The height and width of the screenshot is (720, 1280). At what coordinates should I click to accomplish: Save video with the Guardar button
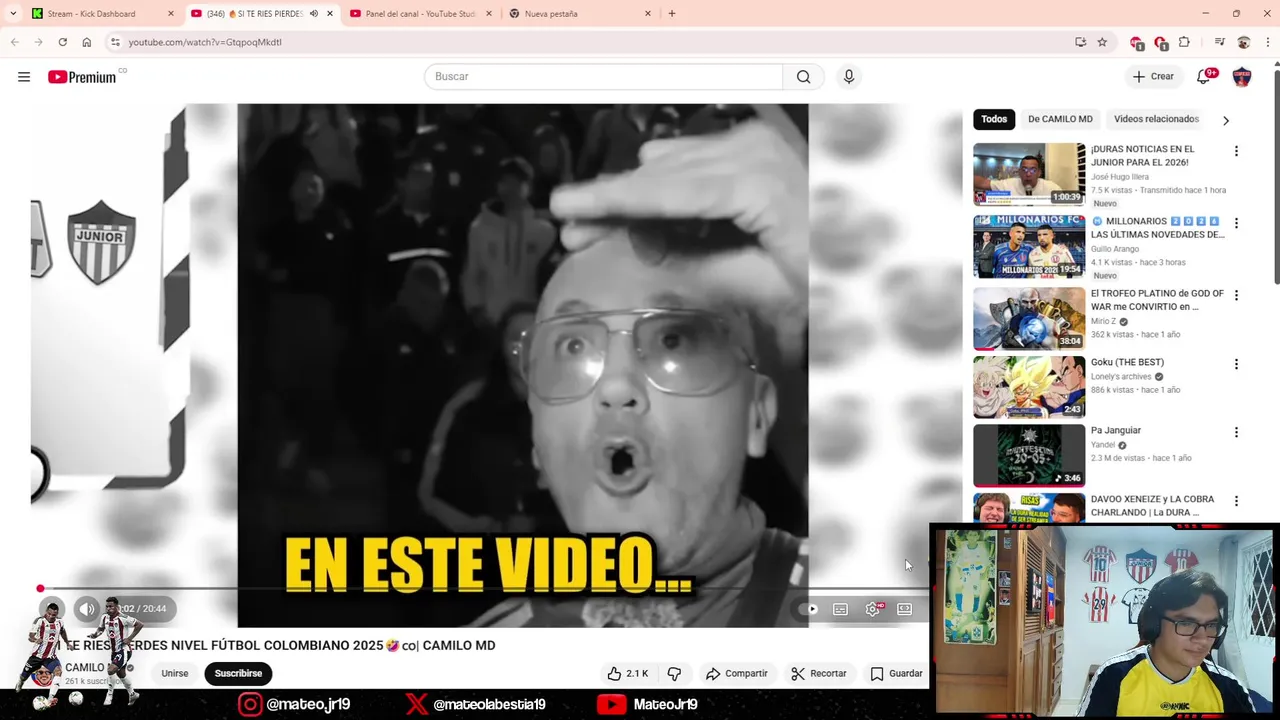coord(897,674)
